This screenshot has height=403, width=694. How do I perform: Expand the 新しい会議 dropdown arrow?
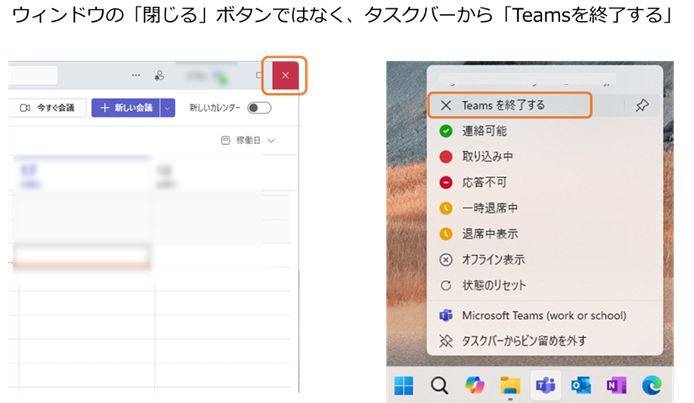tap(168, 107)
